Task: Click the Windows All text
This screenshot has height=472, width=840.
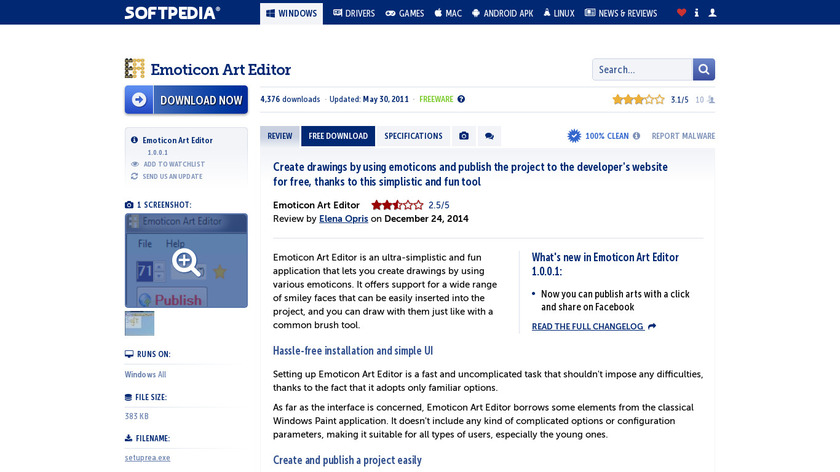Action: pos(145,374)
